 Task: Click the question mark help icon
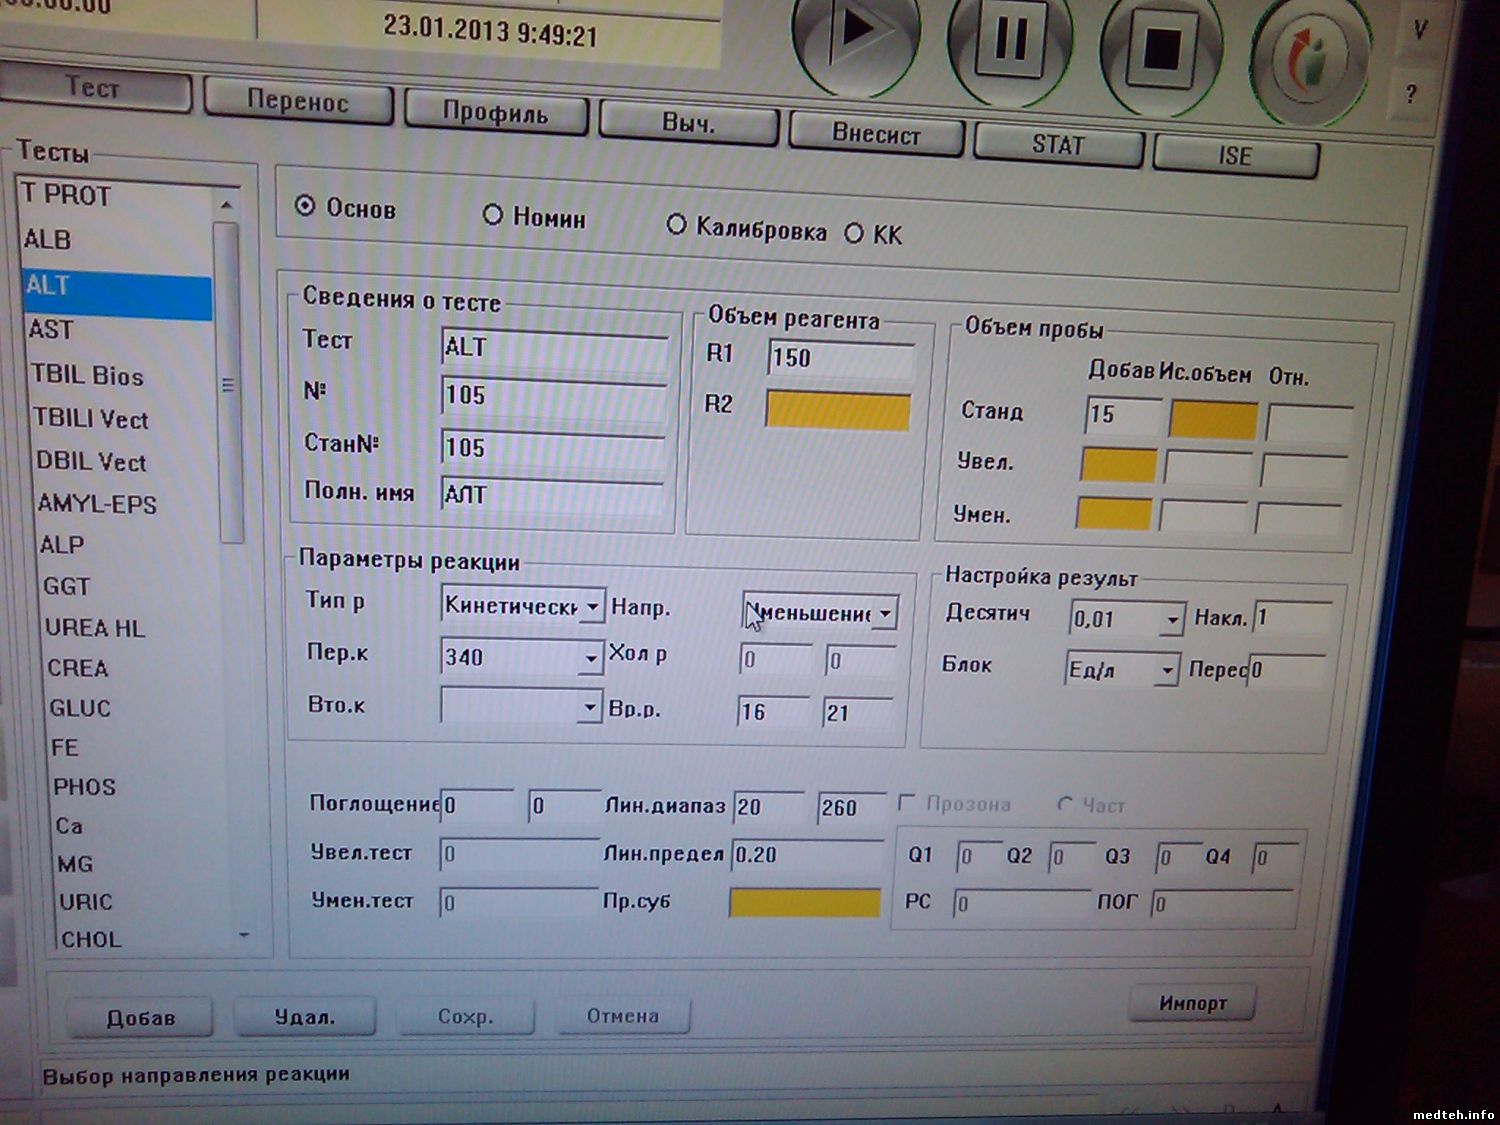1411,94
